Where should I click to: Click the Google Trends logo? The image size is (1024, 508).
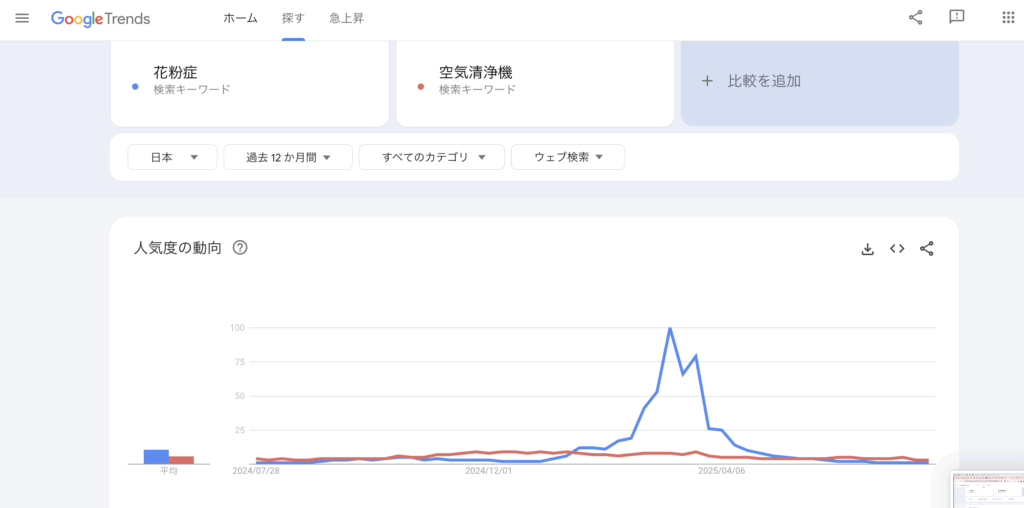(101, 19)
